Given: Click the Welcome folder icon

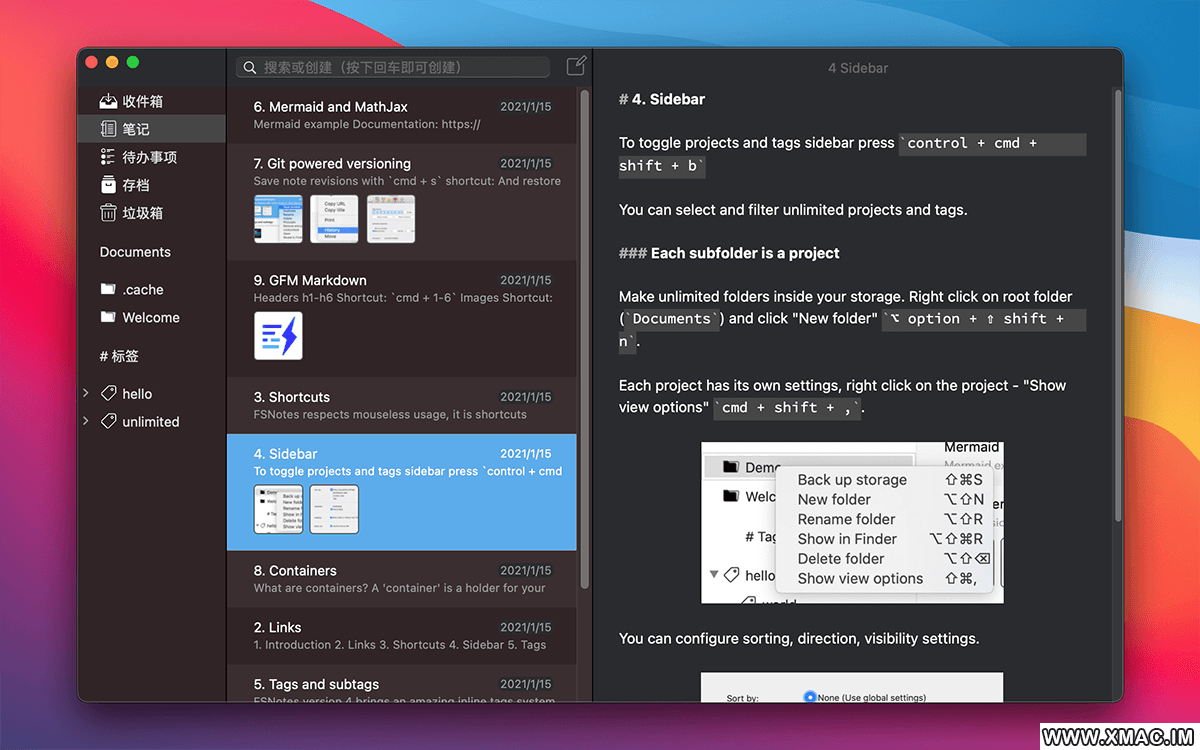Looking at the screenshot, I should coord(109,318).
